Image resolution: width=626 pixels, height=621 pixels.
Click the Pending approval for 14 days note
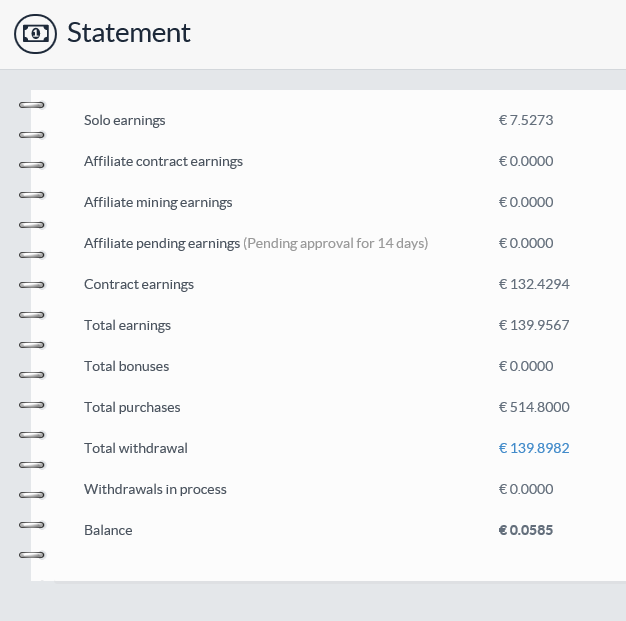pos(336,243)
